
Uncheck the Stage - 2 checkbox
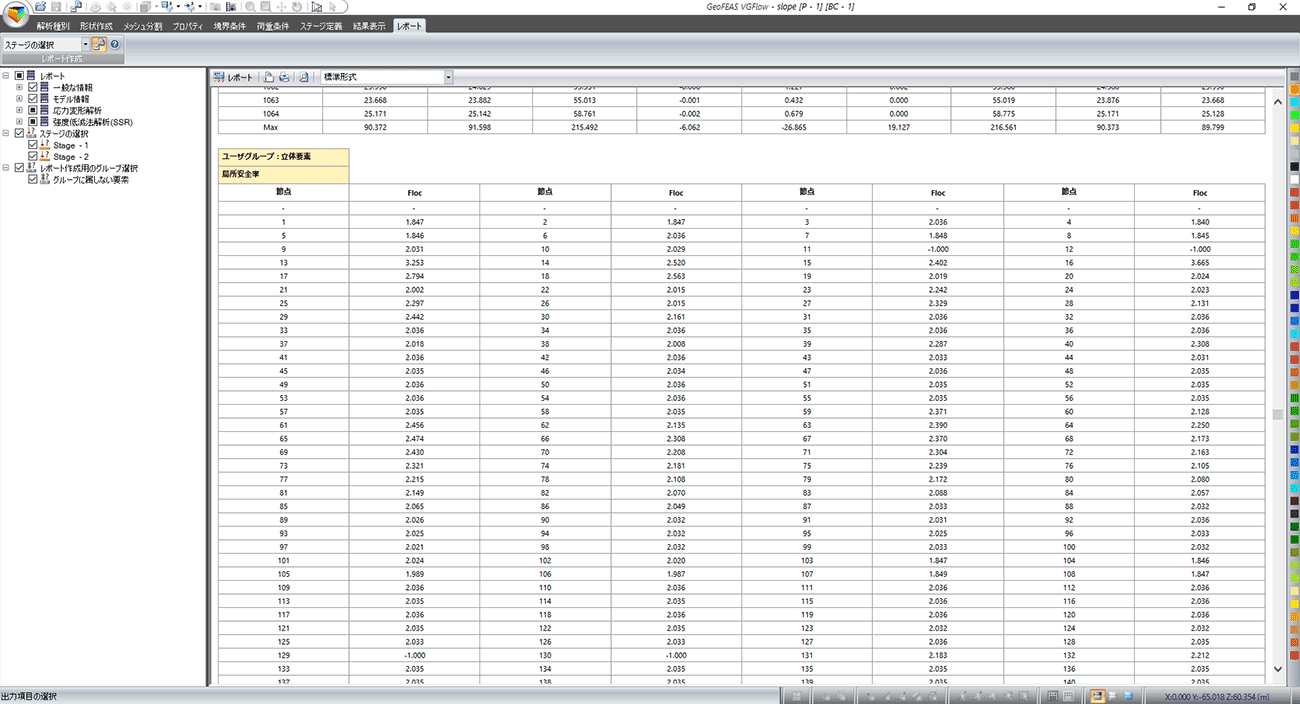pos(32,157)
